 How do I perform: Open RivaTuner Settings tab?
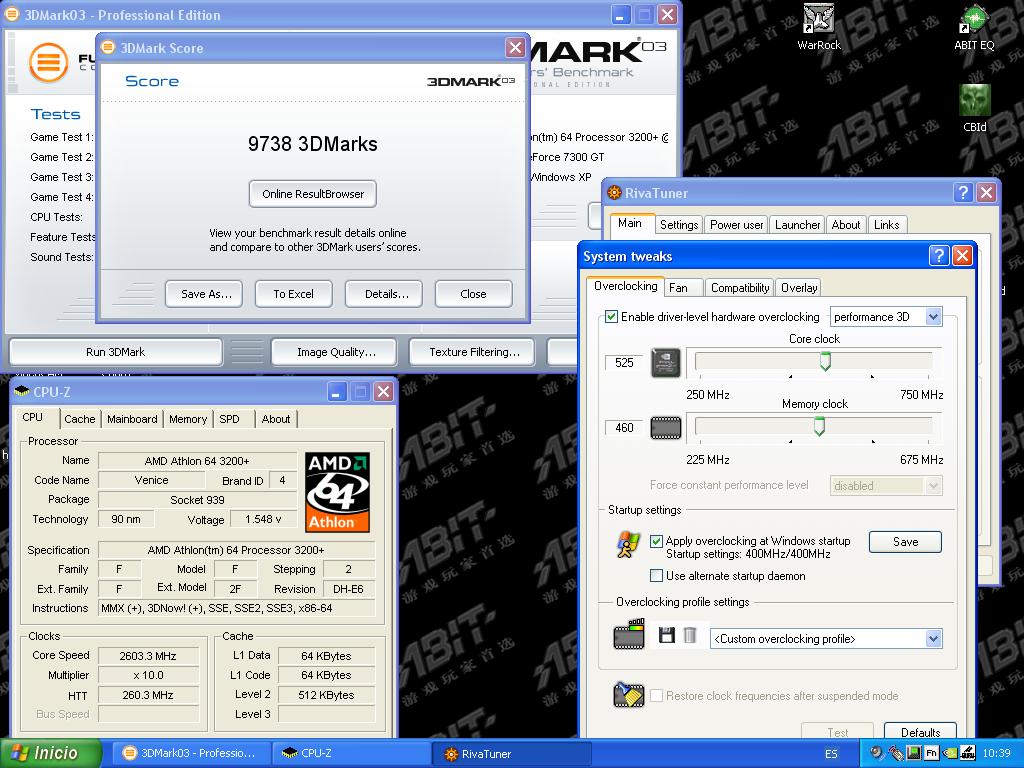[679, 225]
